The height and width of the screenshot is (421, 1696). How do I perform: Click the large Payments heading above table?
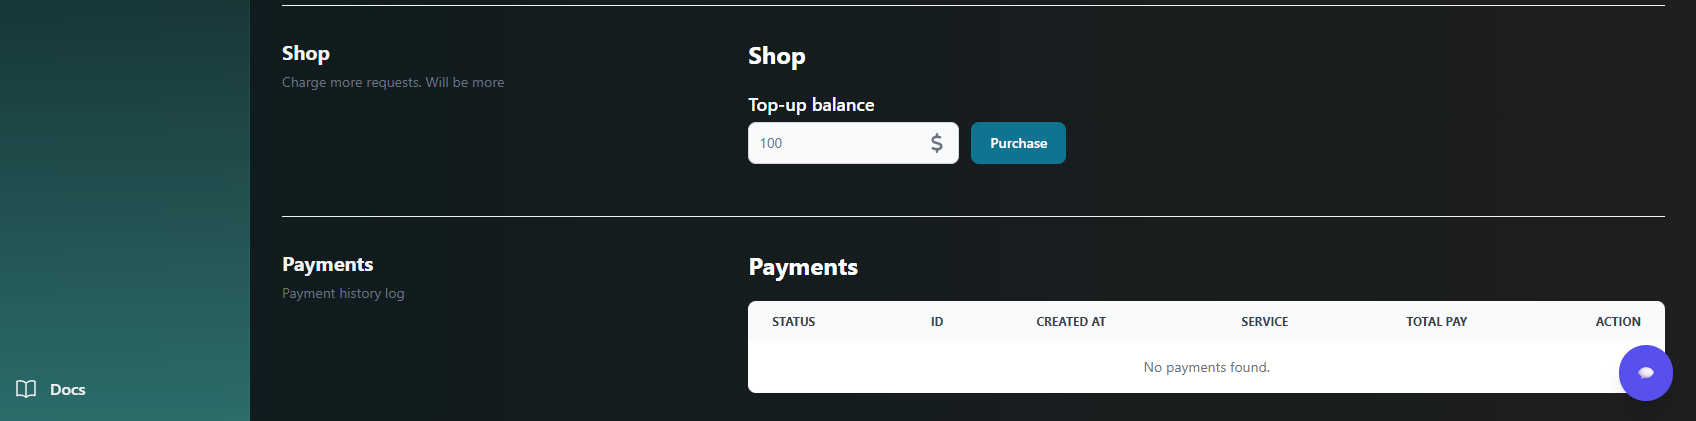(803, 267)
